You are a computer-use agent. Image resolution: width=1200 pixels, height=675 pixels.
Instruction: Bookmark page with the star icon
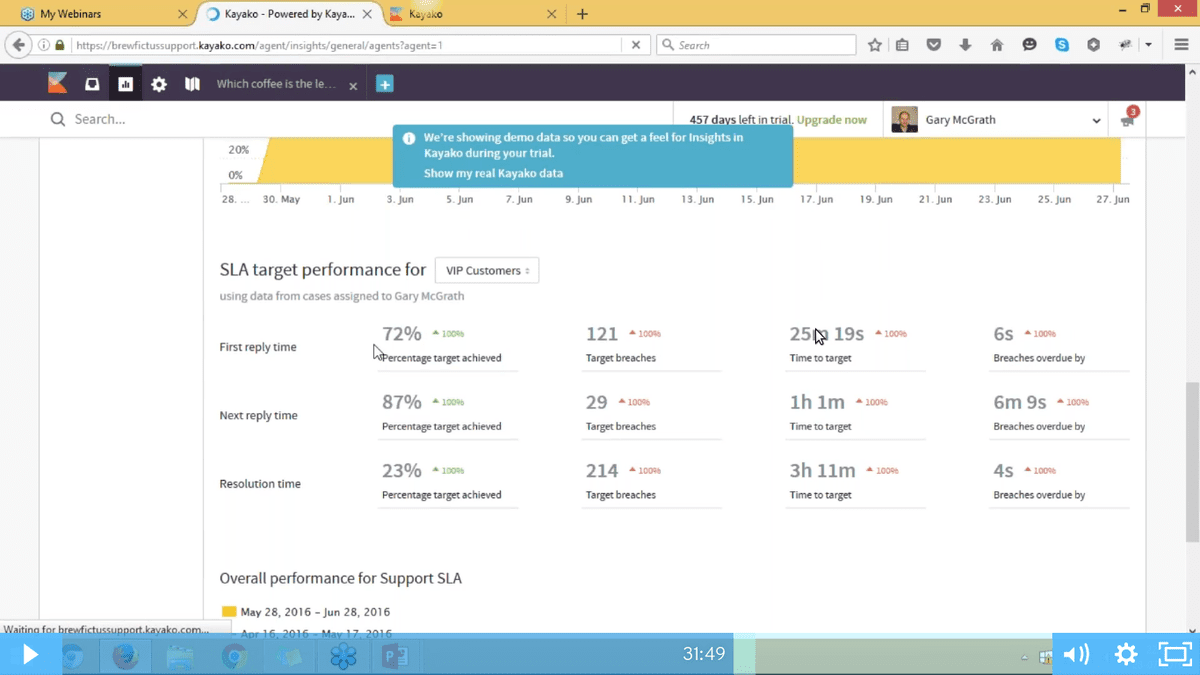tap(875, 45)
